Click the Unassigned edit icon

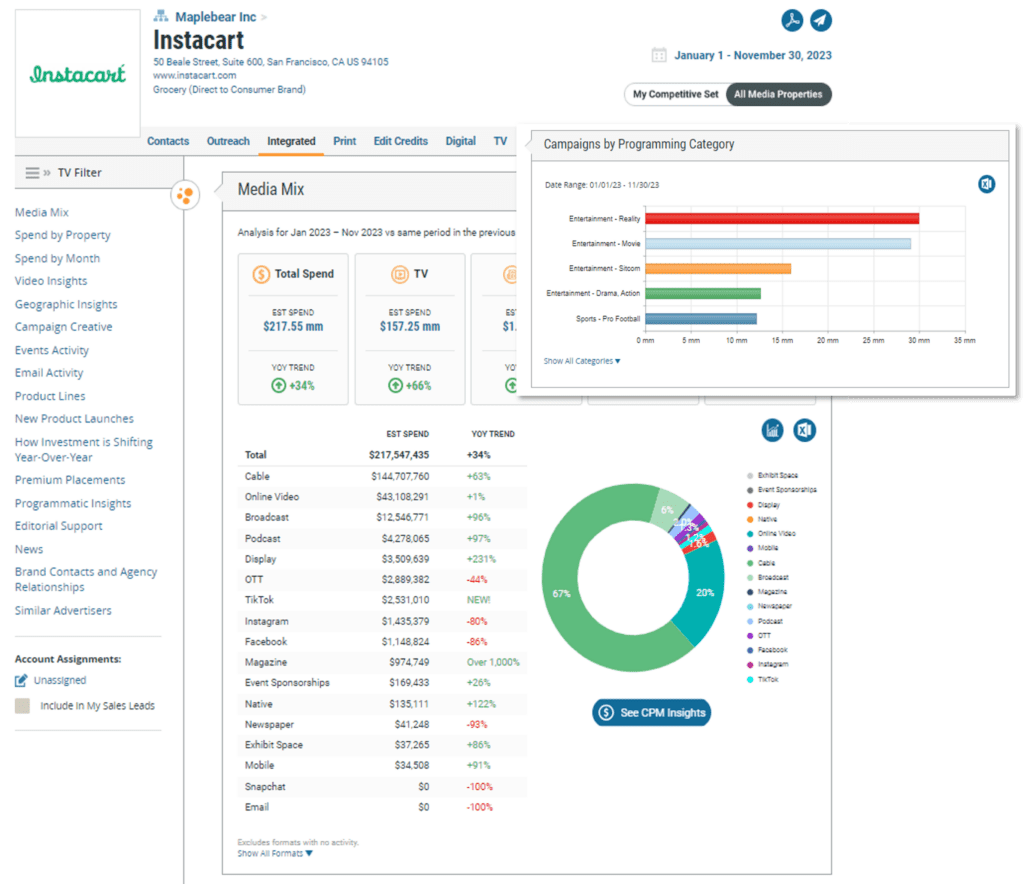coord(22,680)
